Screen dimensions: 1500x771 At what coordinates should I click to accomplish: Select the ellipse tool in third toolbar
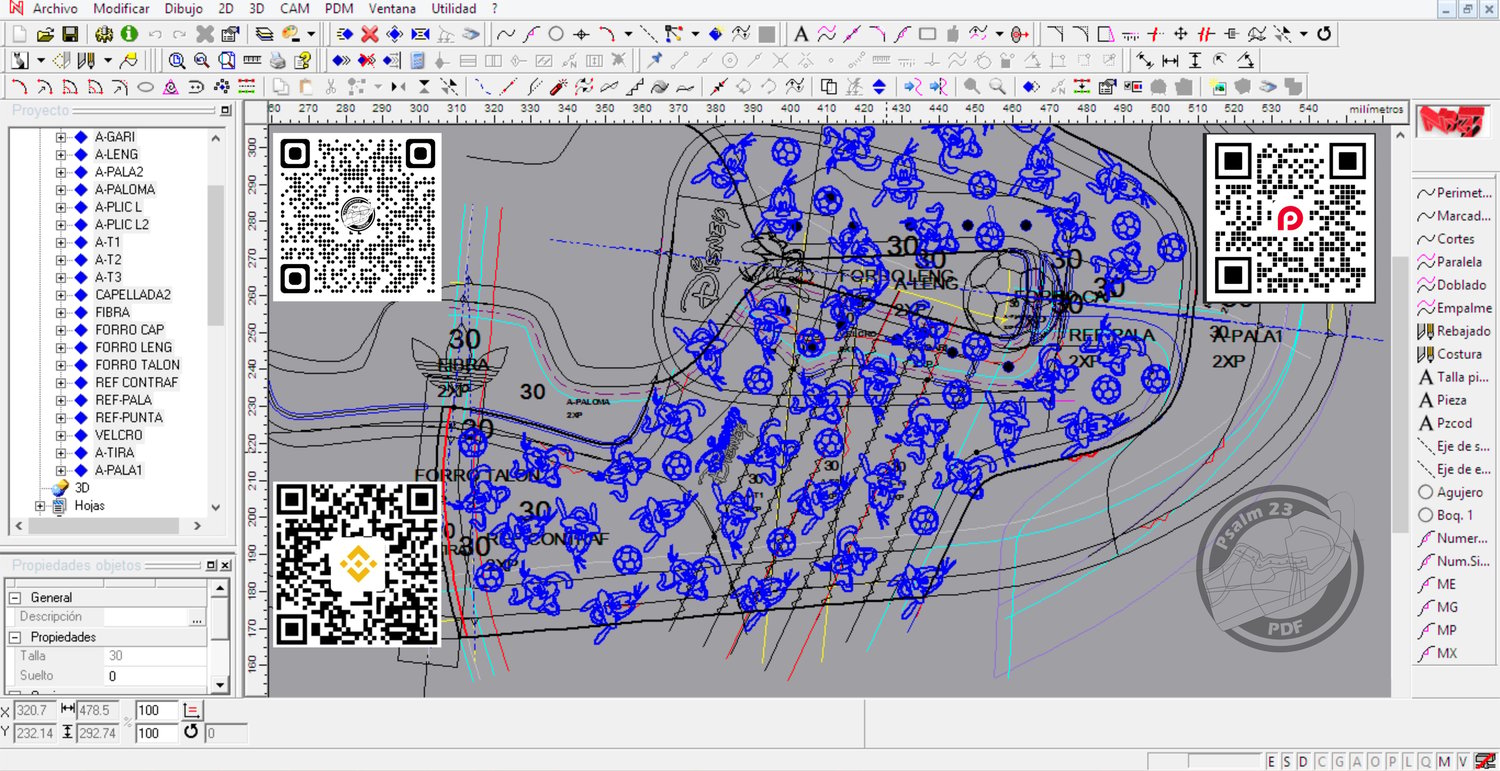pos(145,86)
